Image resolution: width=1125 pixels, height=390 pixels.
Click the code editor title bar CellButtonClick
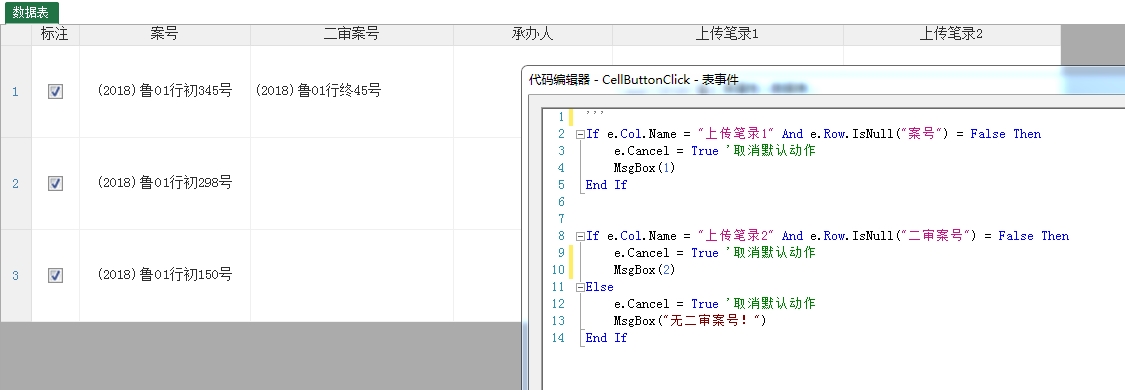[634, 80]
